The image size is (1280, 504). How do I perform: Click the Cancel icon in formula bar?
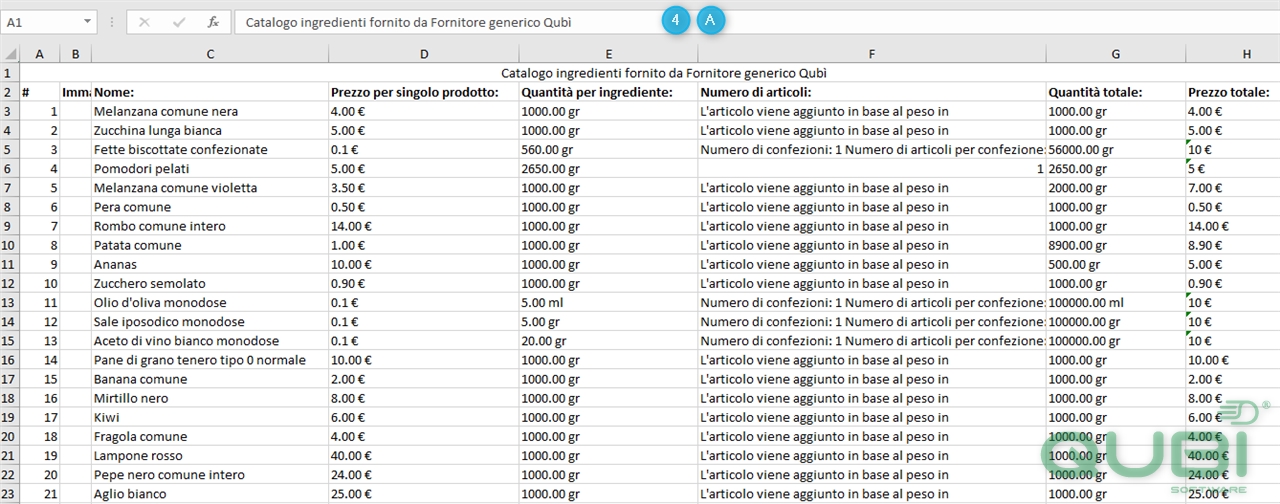coord(145,21)
